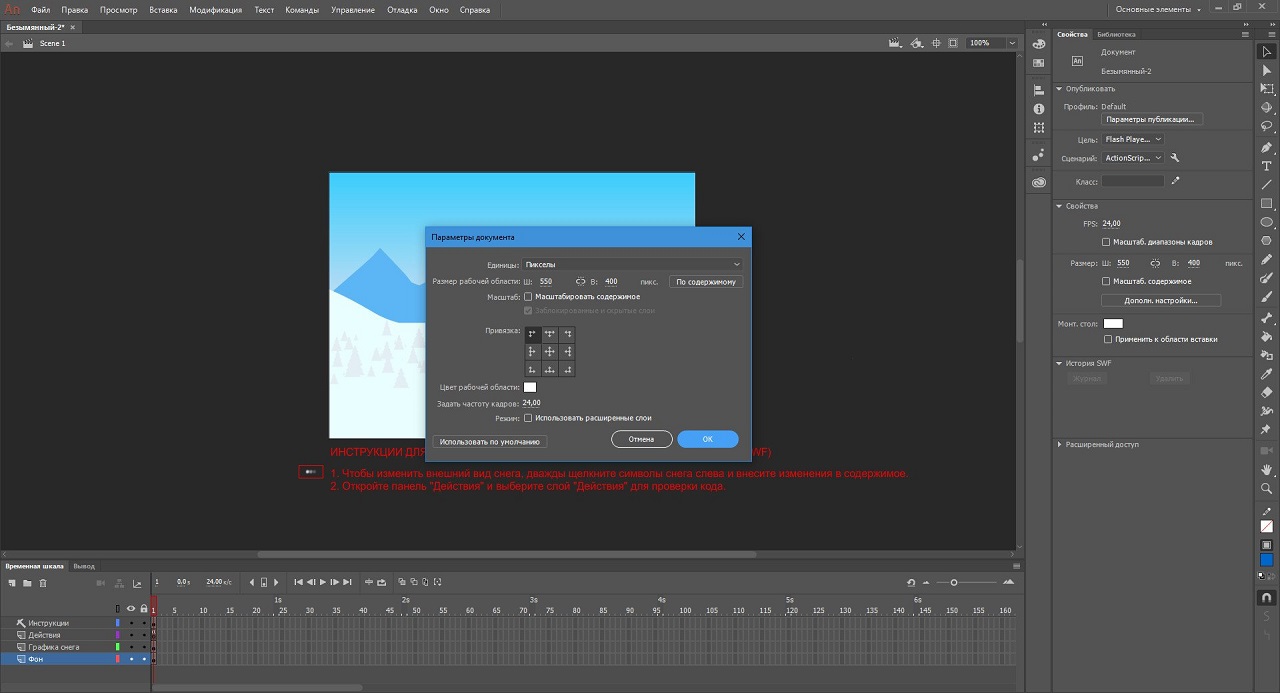Click the Eraser tool
The width and height of the screenshot is (1280, 693).
1266,393
